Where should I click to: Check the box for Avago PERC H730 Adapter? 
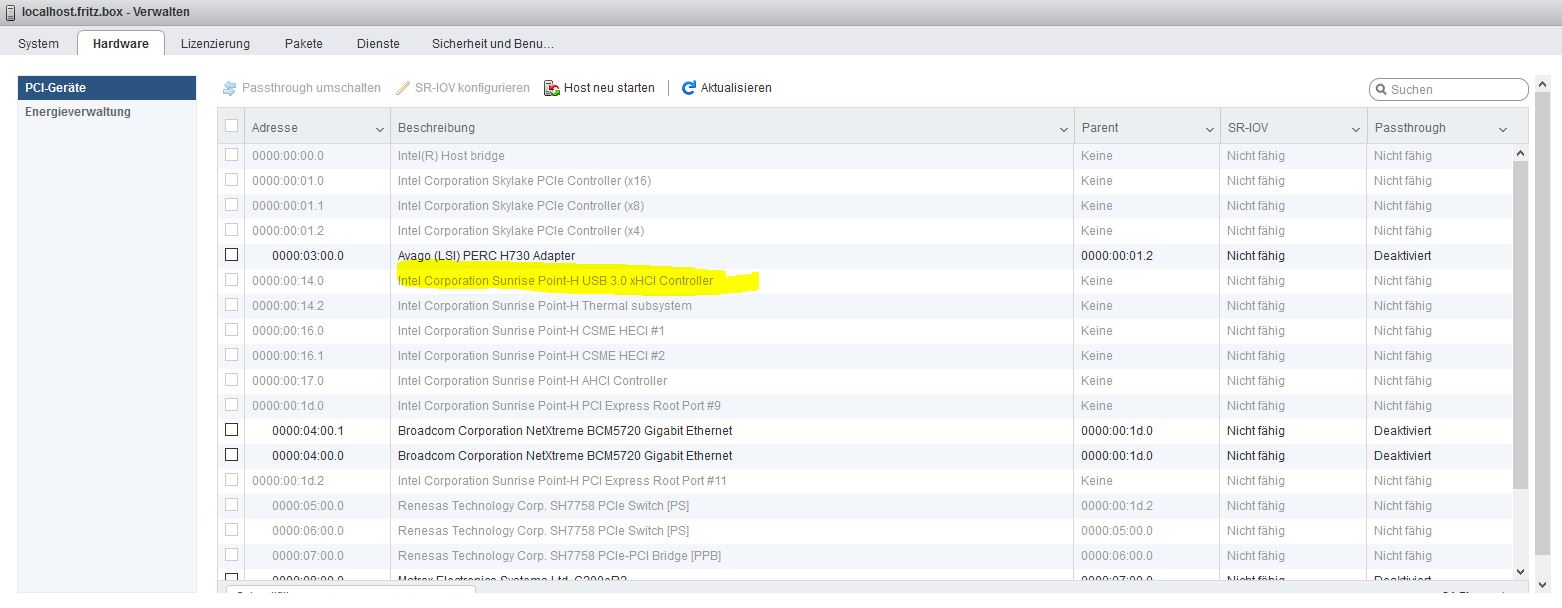click(232, 255)
